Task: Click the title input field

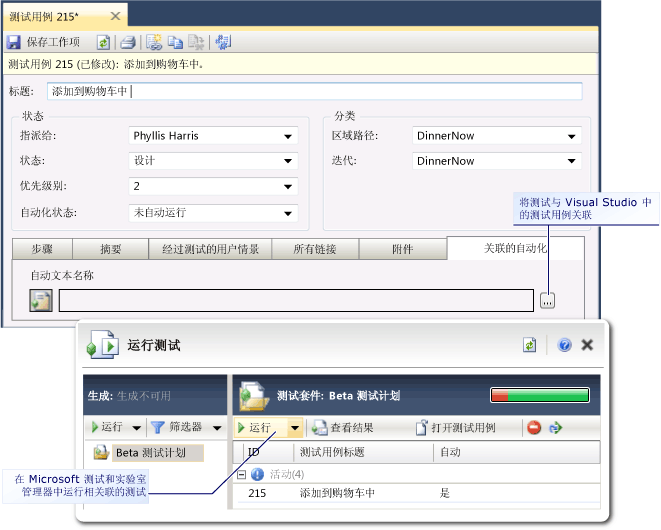Action: coord(314,91)
